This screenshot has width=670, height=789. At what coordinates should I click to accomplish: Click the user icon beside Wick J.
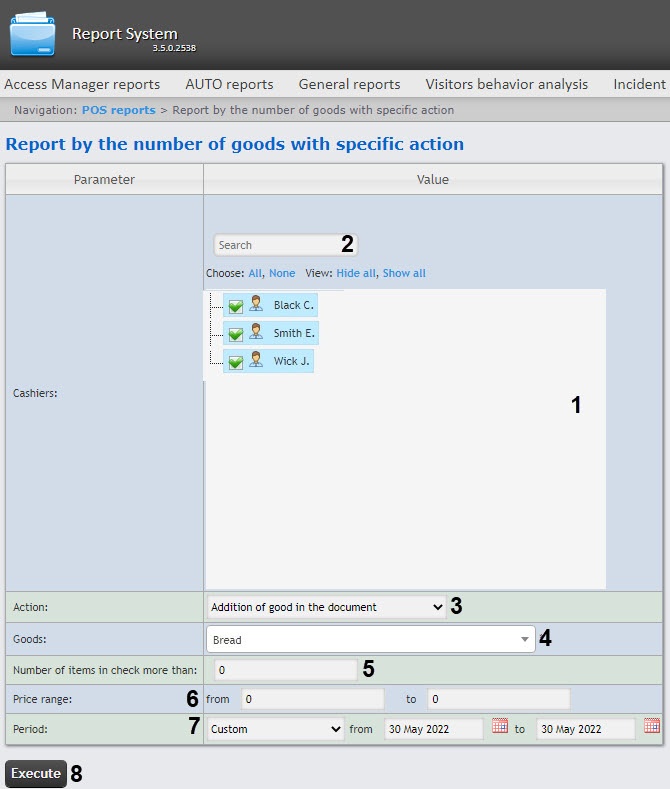pyautogui.click(x=256, y=360)
